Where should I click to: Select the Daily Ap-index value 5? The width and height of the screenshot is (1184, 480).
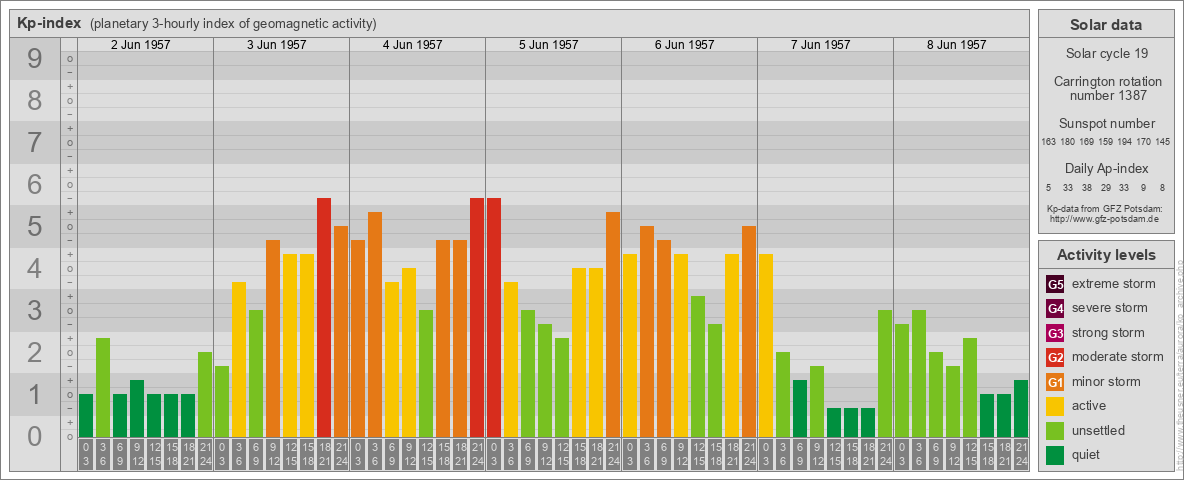pos(1049,187)
